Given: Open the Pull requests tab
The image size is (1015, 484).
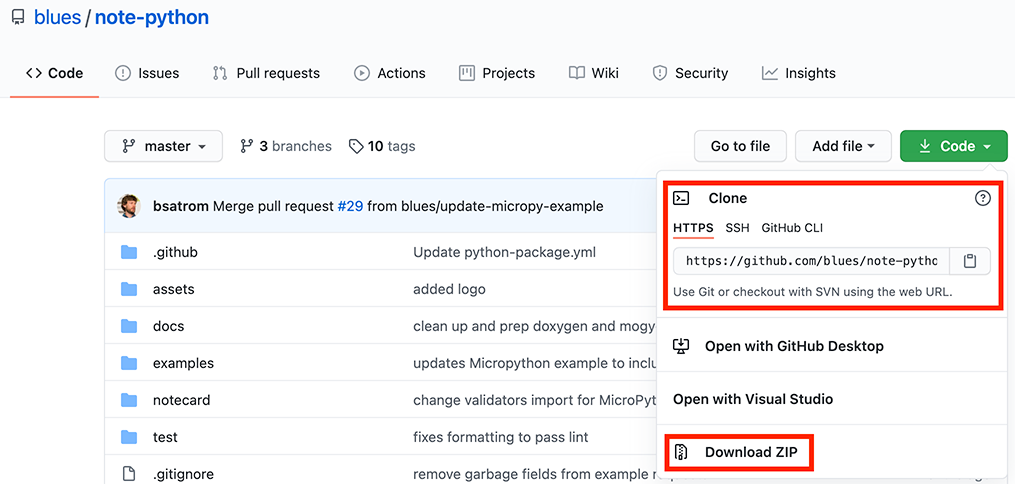Looking at the screenshot, I should point(266,73).
